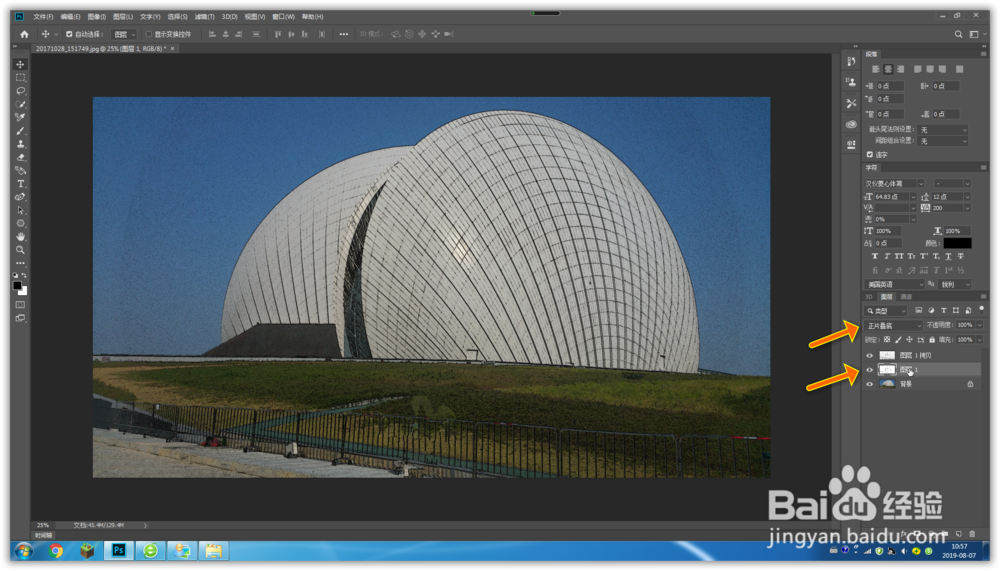Click Underline style in Character panel
Viewport: 1000px width, 571px height.
(x=948, y=256)
